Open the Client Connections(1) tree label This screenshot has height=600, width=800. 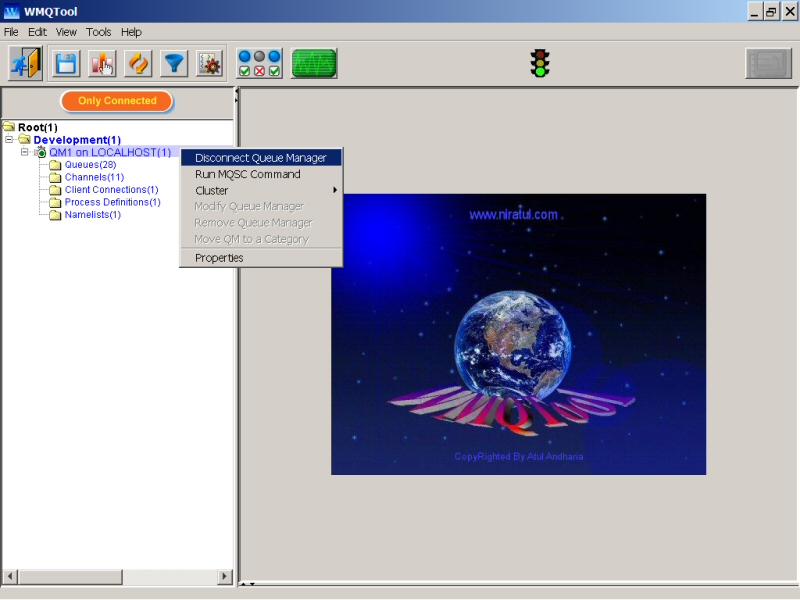111,190
